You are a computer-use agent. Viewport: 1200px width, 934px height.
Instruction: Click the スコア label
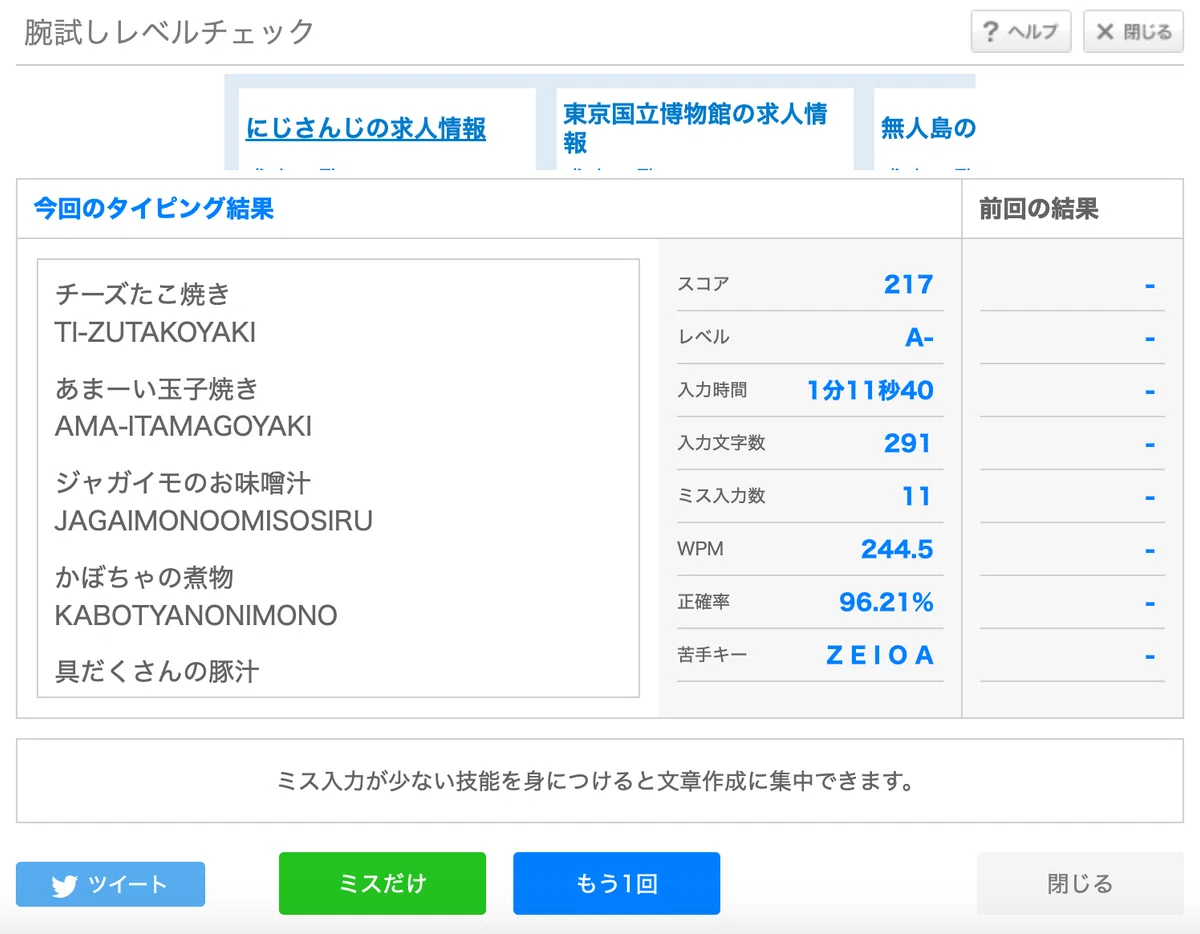(x=703, y=284)
